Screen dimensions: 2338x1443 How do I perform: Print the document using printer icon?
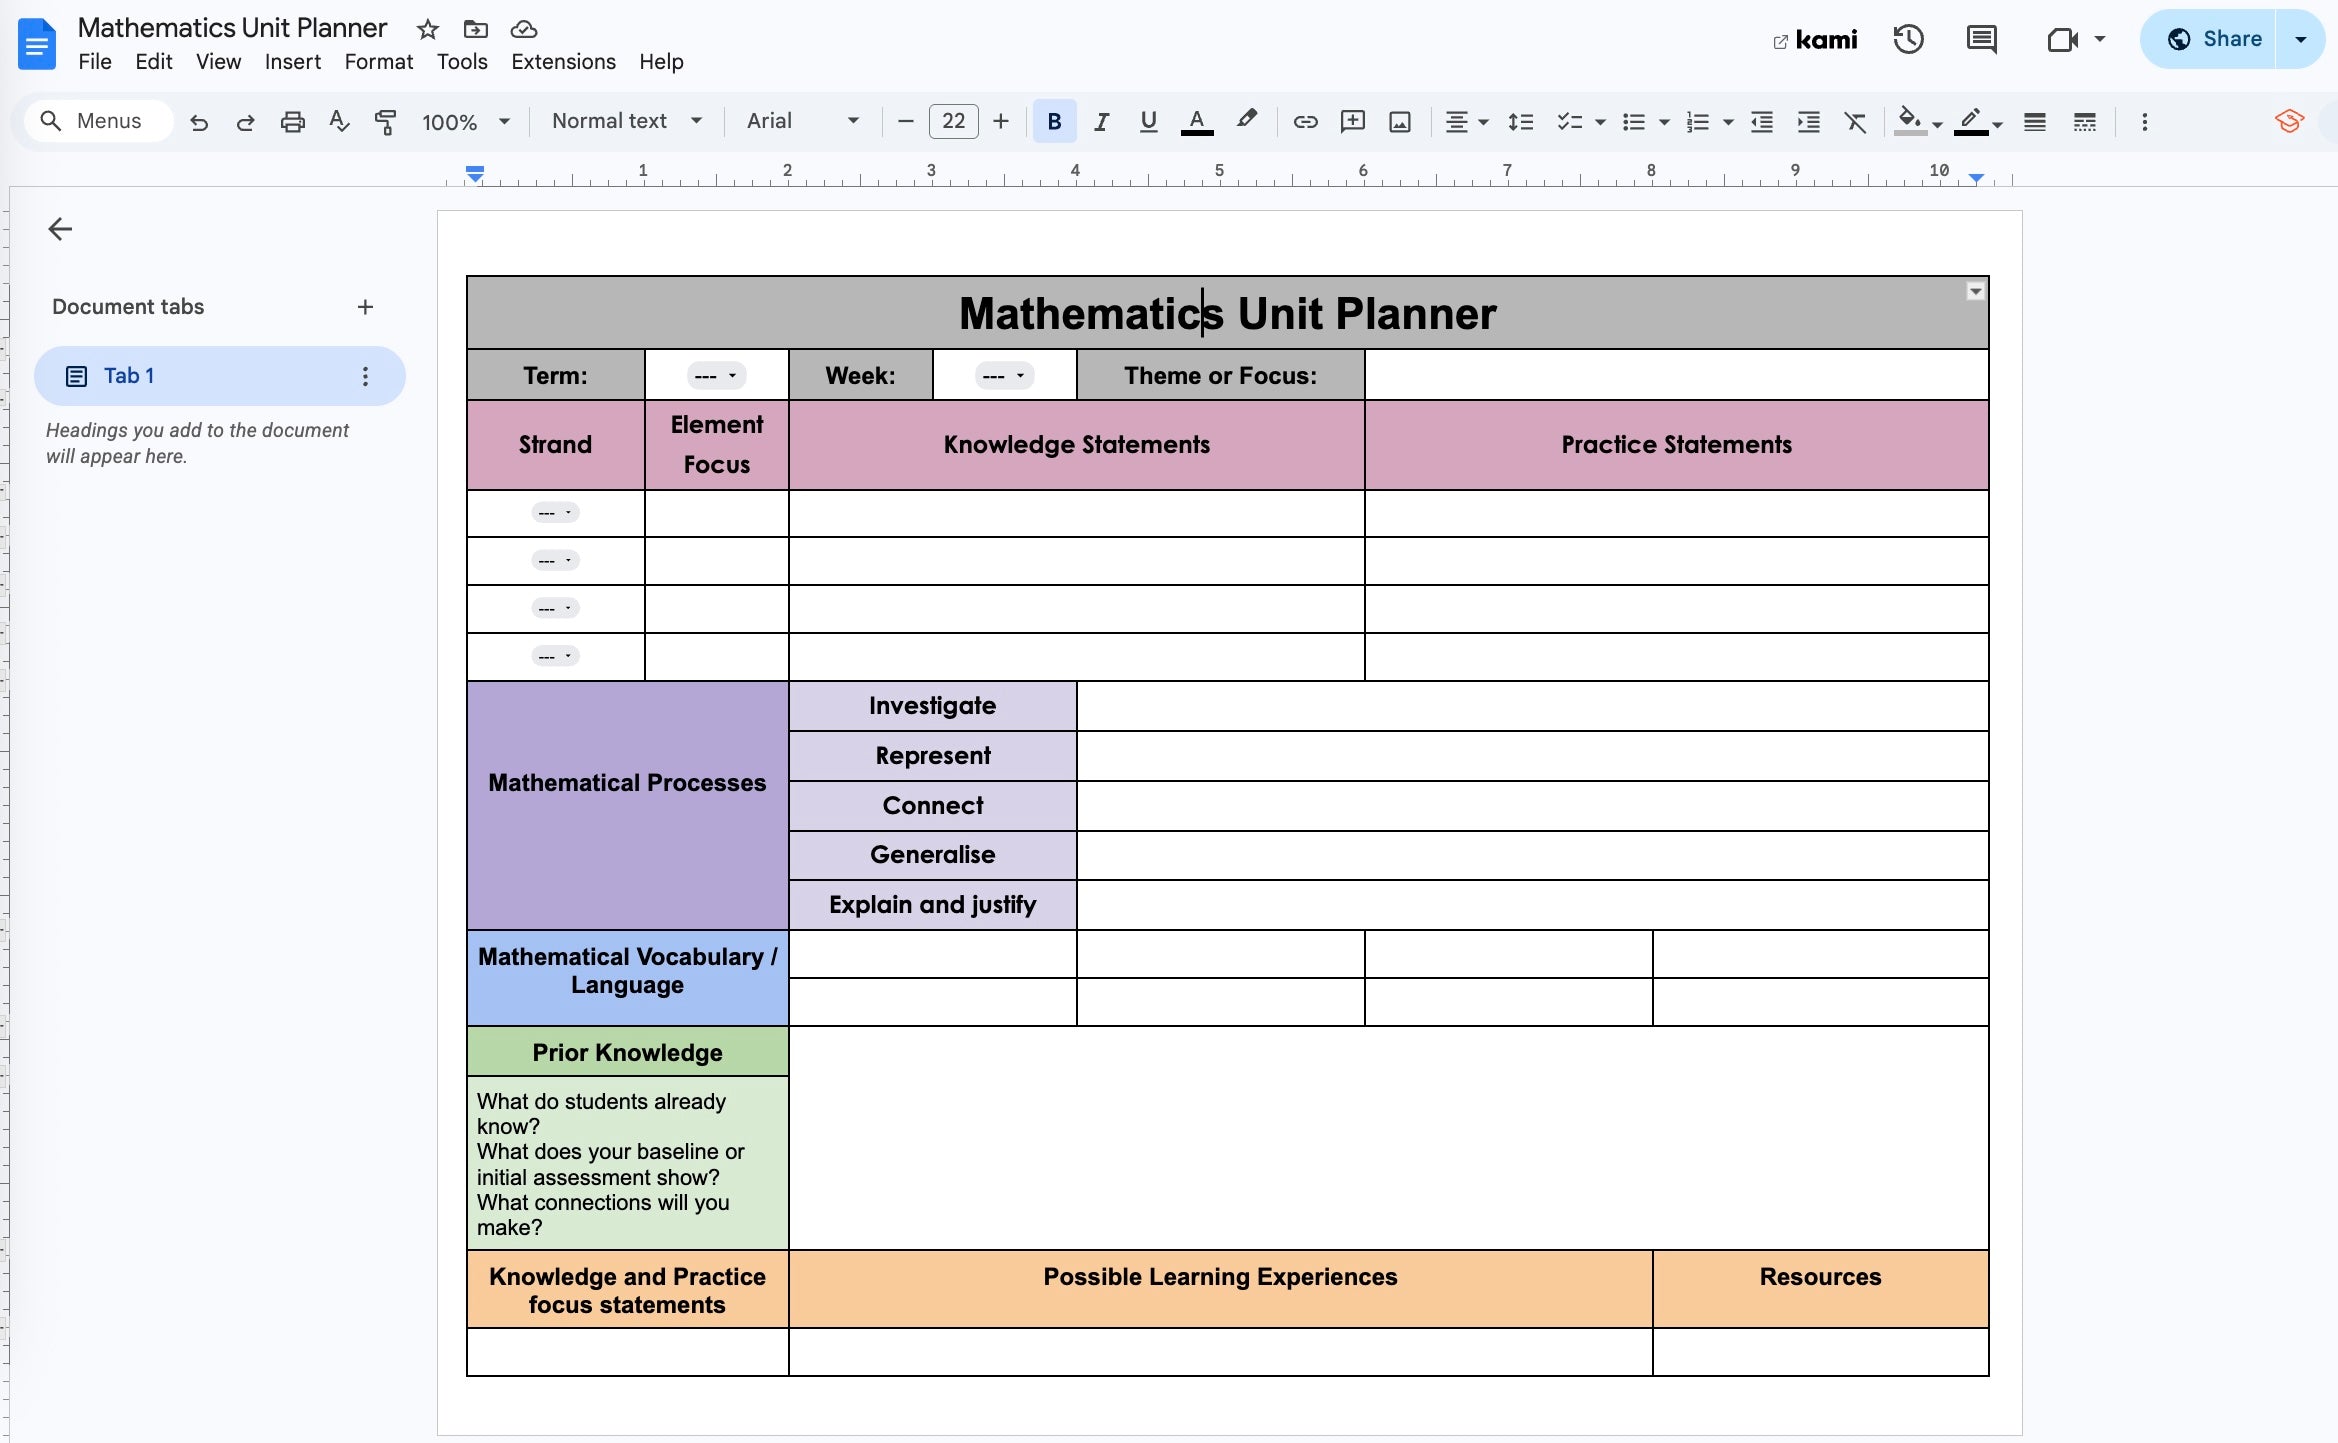coord(292,122)
